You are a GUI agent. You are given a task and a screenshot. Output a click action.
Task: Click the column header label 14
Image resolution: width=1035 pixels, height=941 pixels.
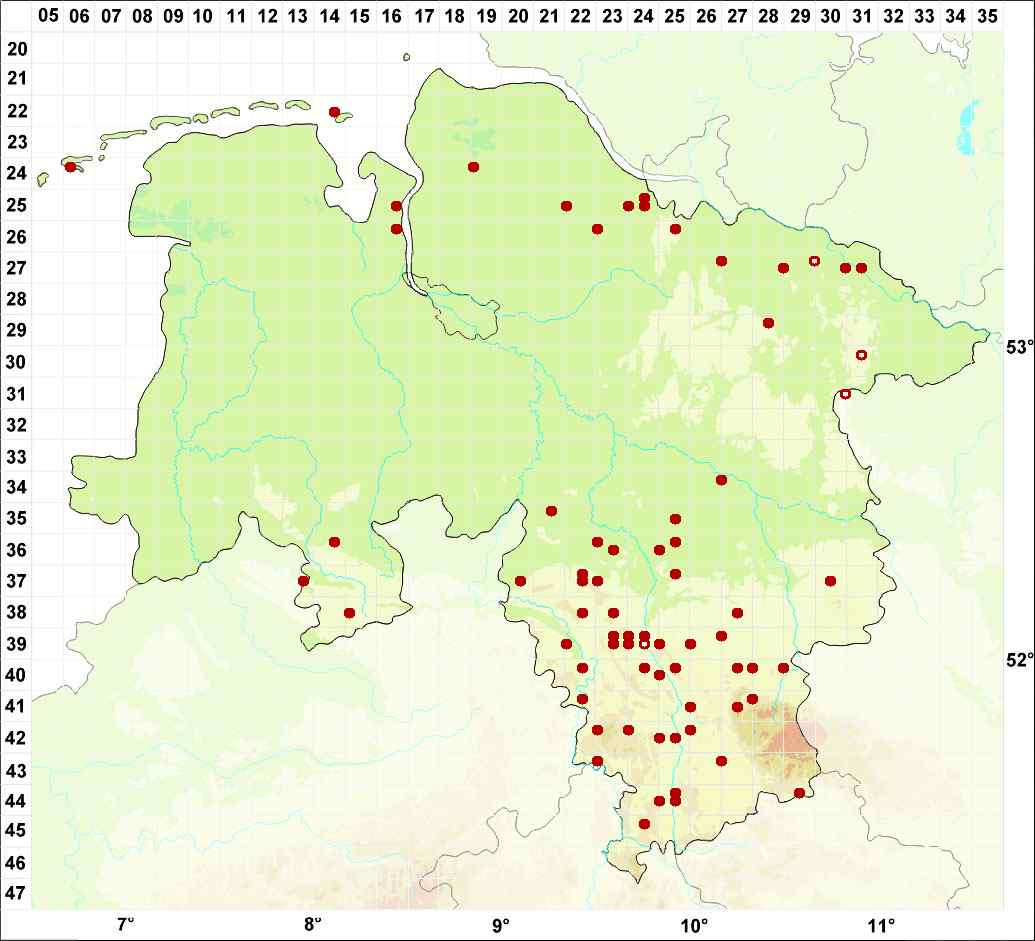329,15
